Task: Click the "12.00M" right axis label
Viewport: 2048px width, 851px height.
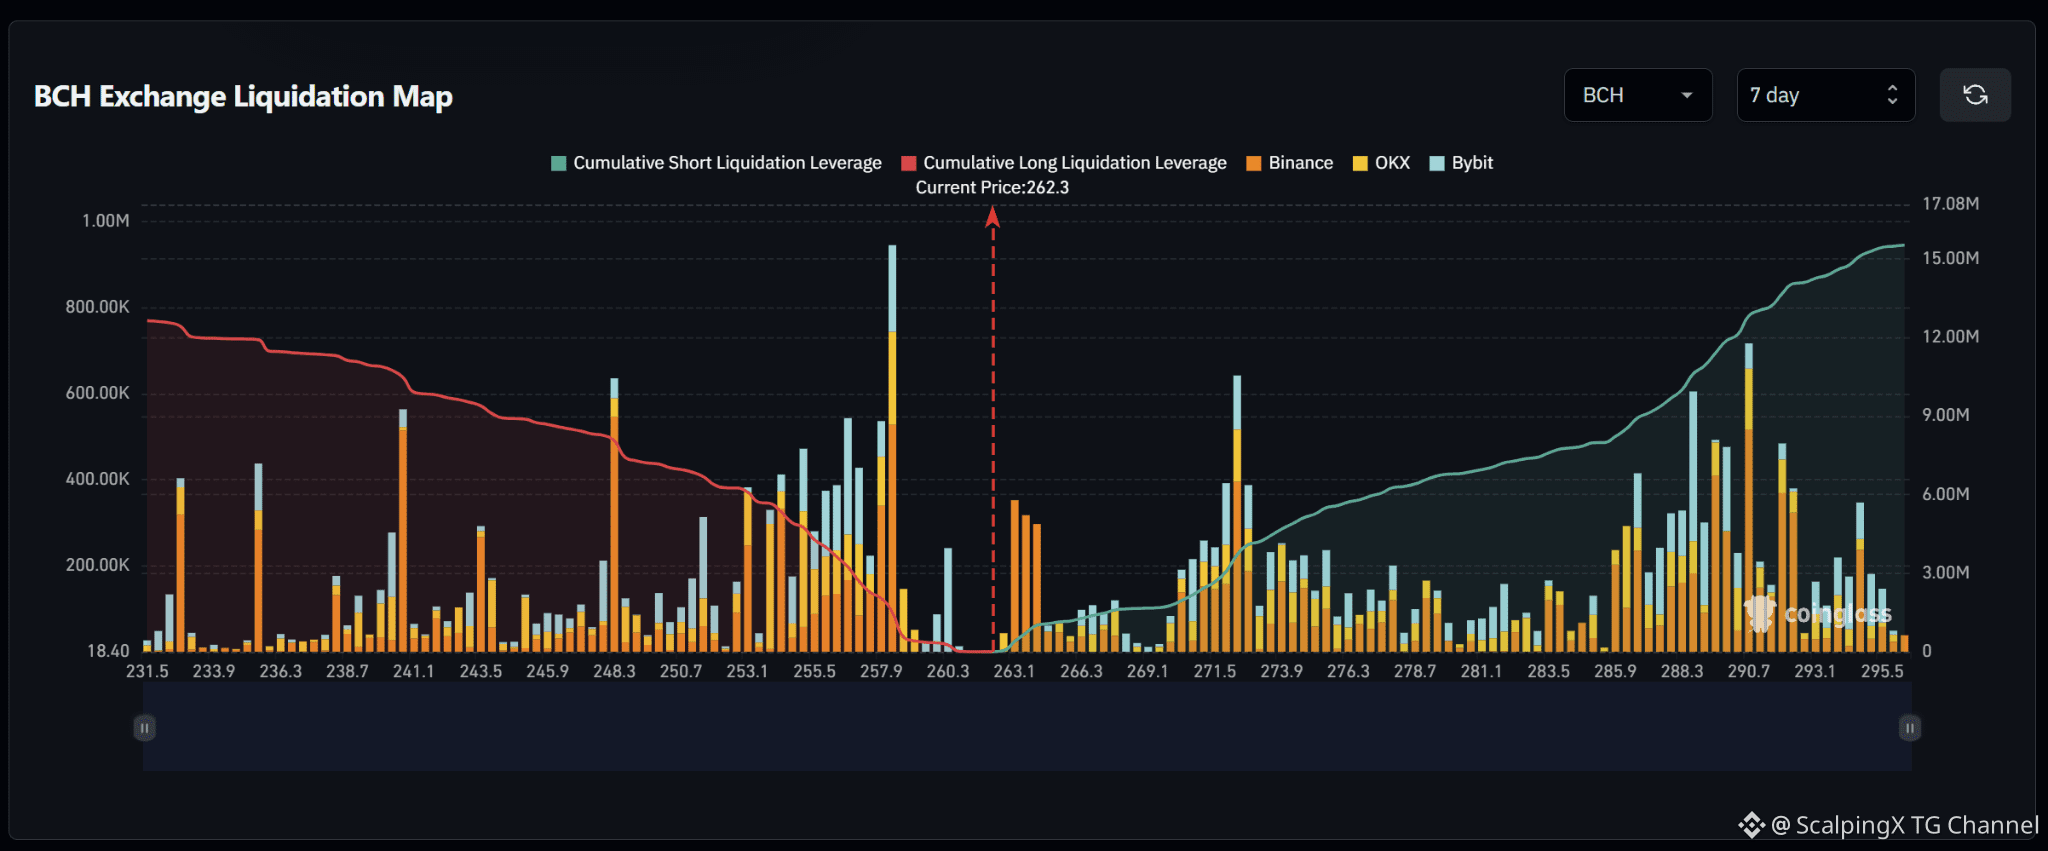Action: tap(1951, 337)
